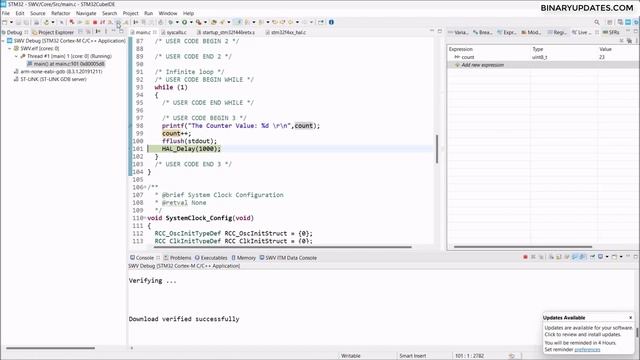Click the Disconnect icon next to Terminate
The image size is (640, 360).
[102, 22]
